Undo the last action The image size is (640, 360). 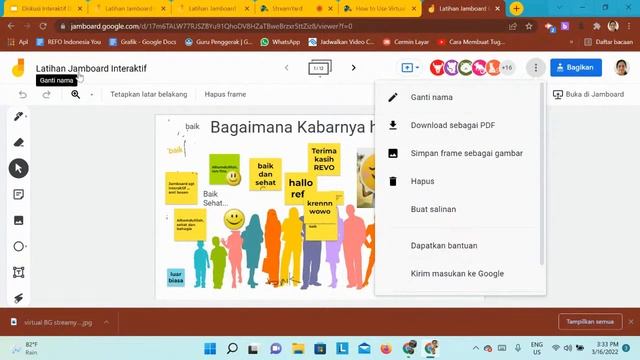[x=23, y=94]
